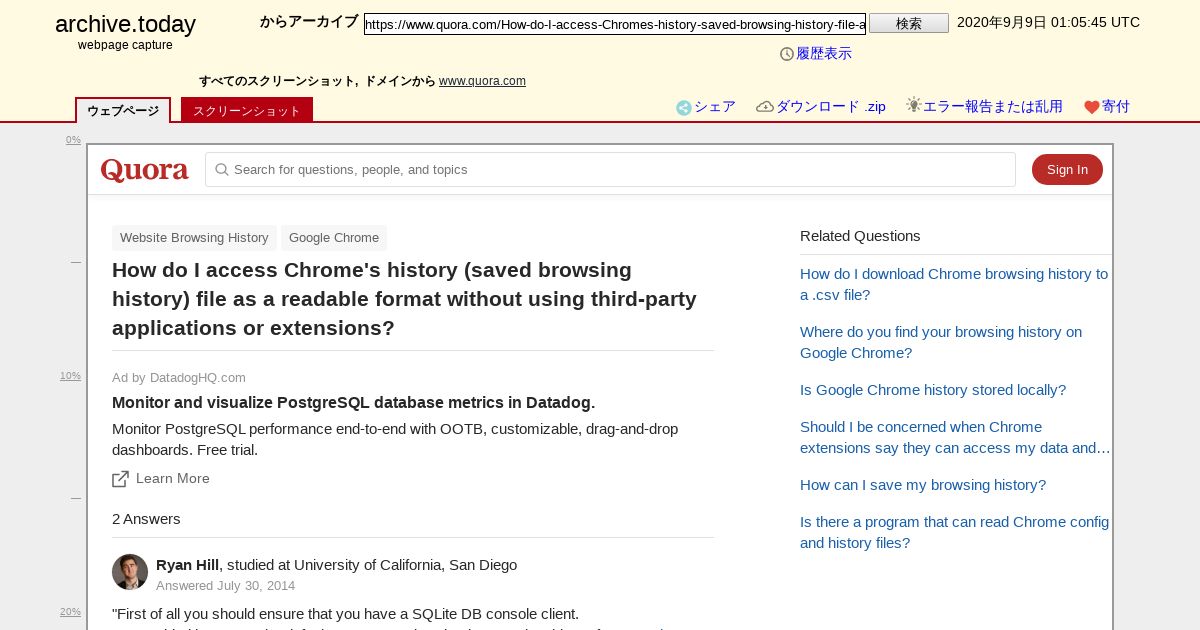Open the question title about Chrome's history
This screenshot has width=1200, height=630.
[405, 299]
